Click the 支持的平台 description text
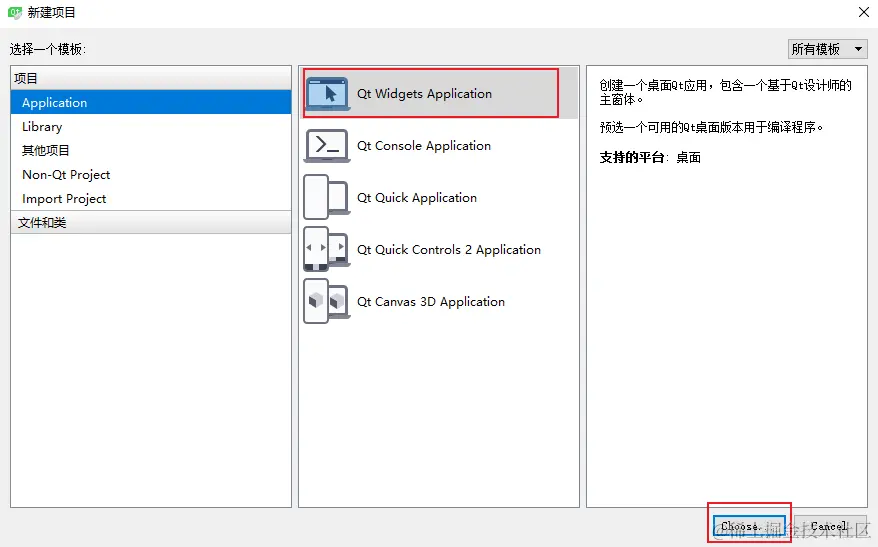 (x=650, y=157)
